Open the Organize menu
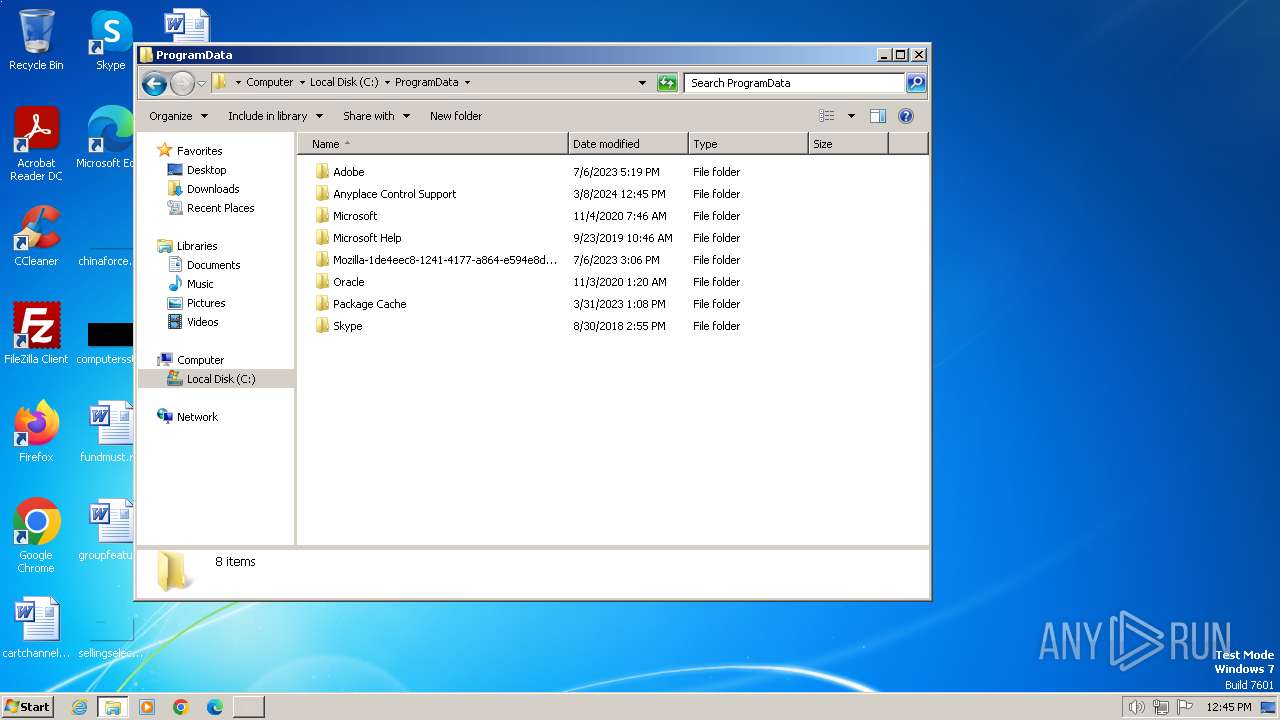Screen dimensions: 1280x720 [179, 116]
